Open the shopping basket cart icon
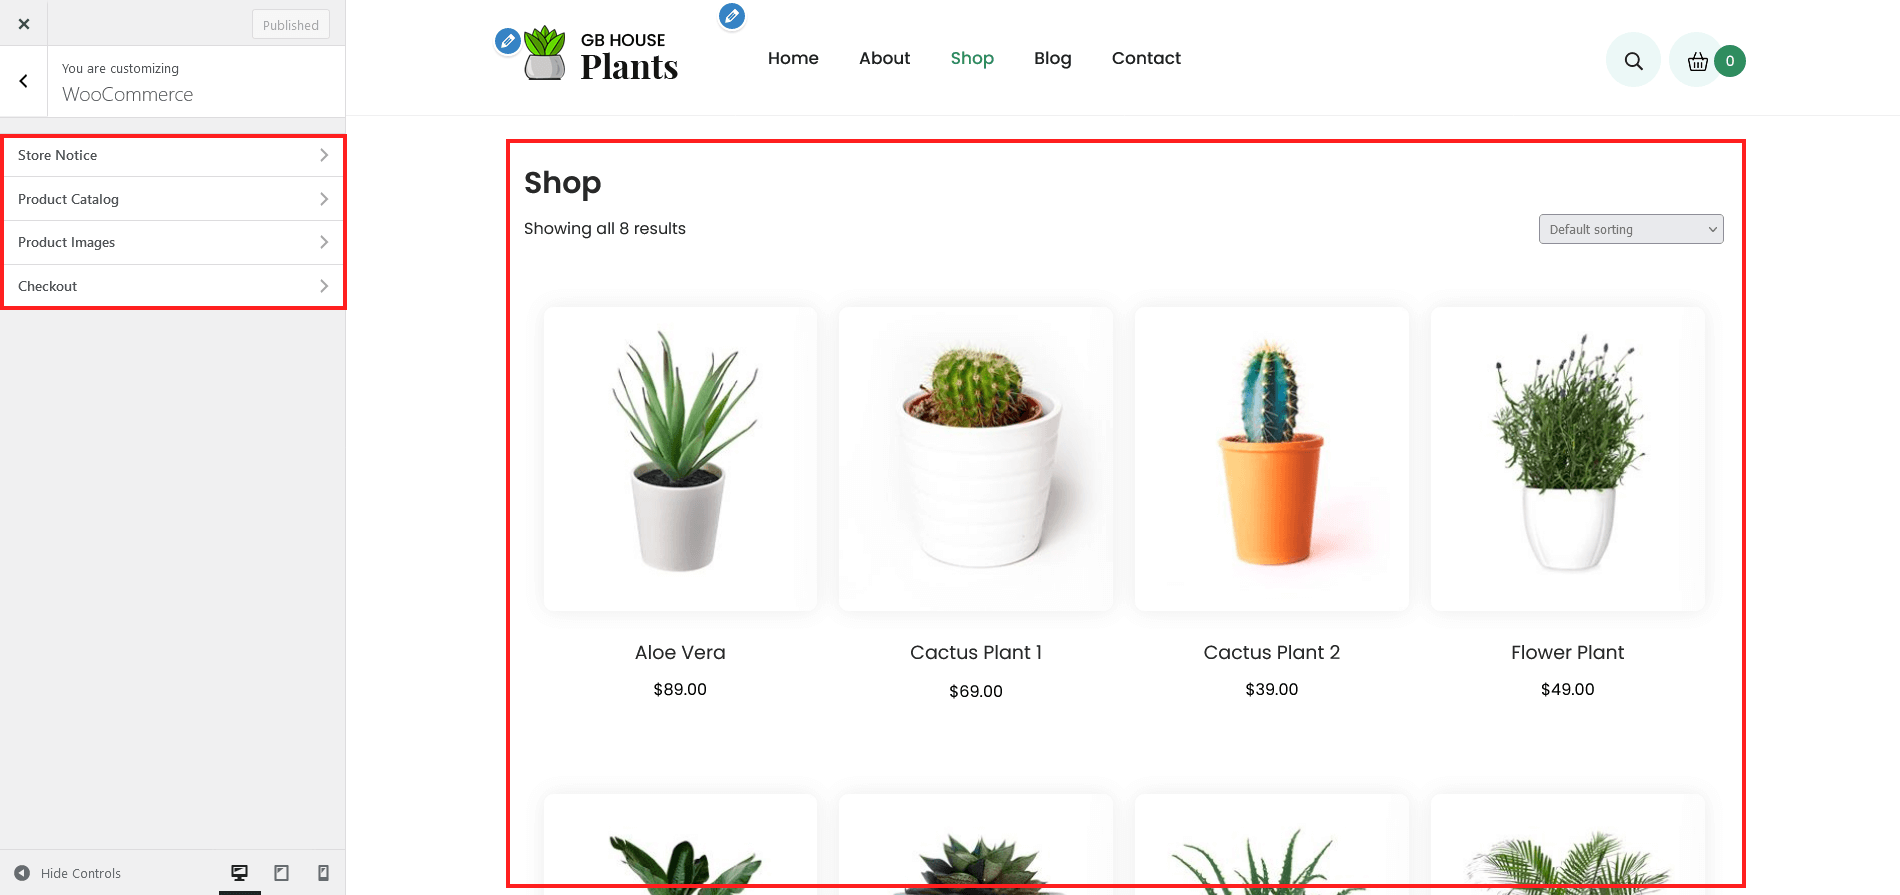Viewport: 1900px width, 895px height. coord(1697,61)
